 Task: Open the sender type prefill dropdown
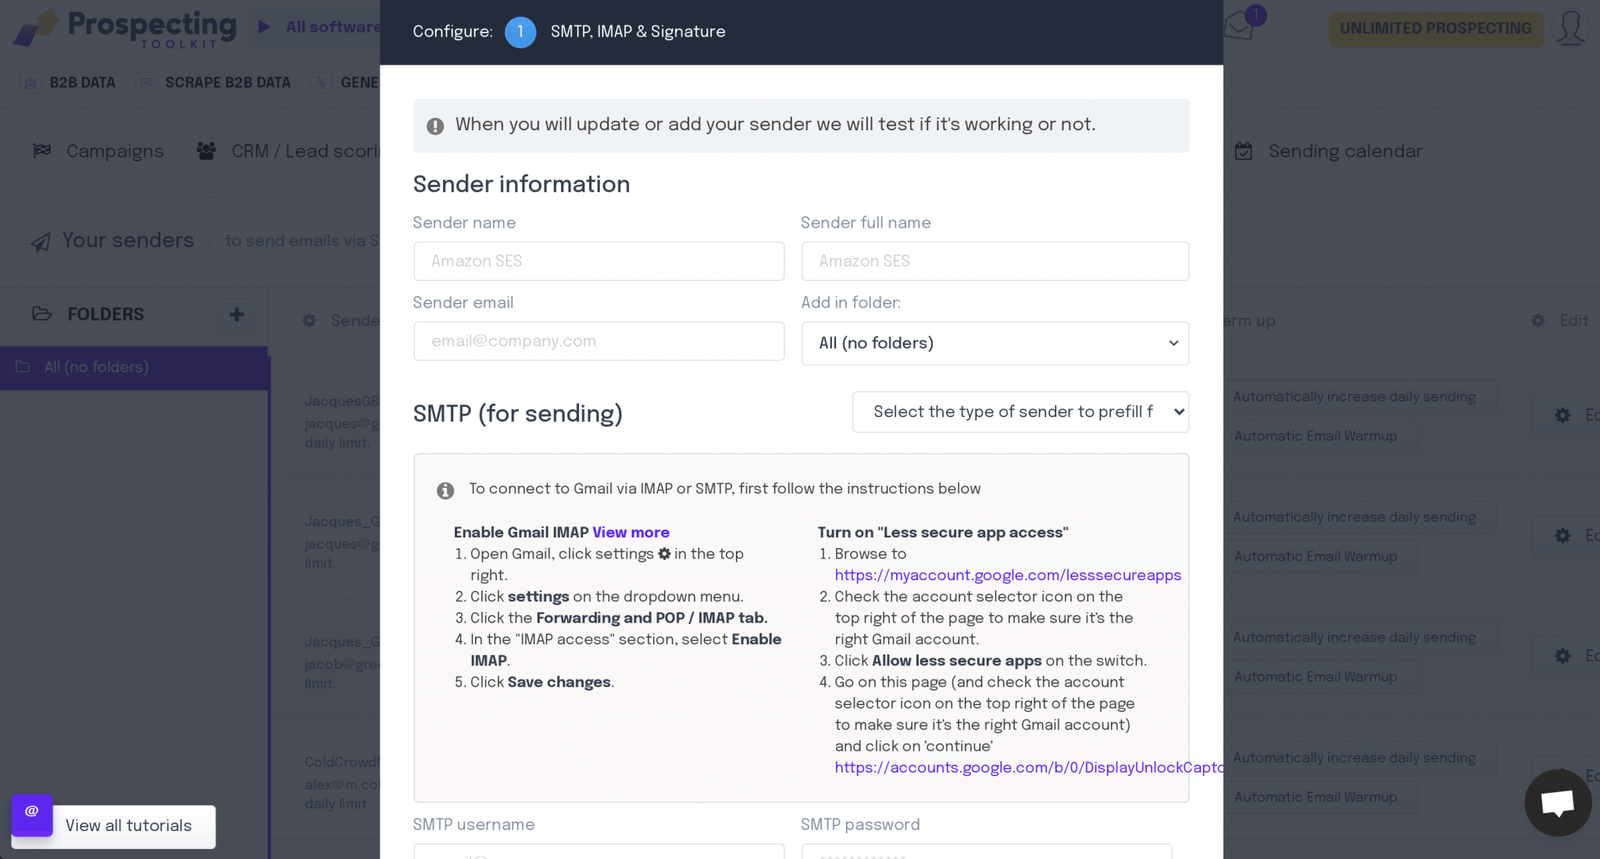point(1019,411)
